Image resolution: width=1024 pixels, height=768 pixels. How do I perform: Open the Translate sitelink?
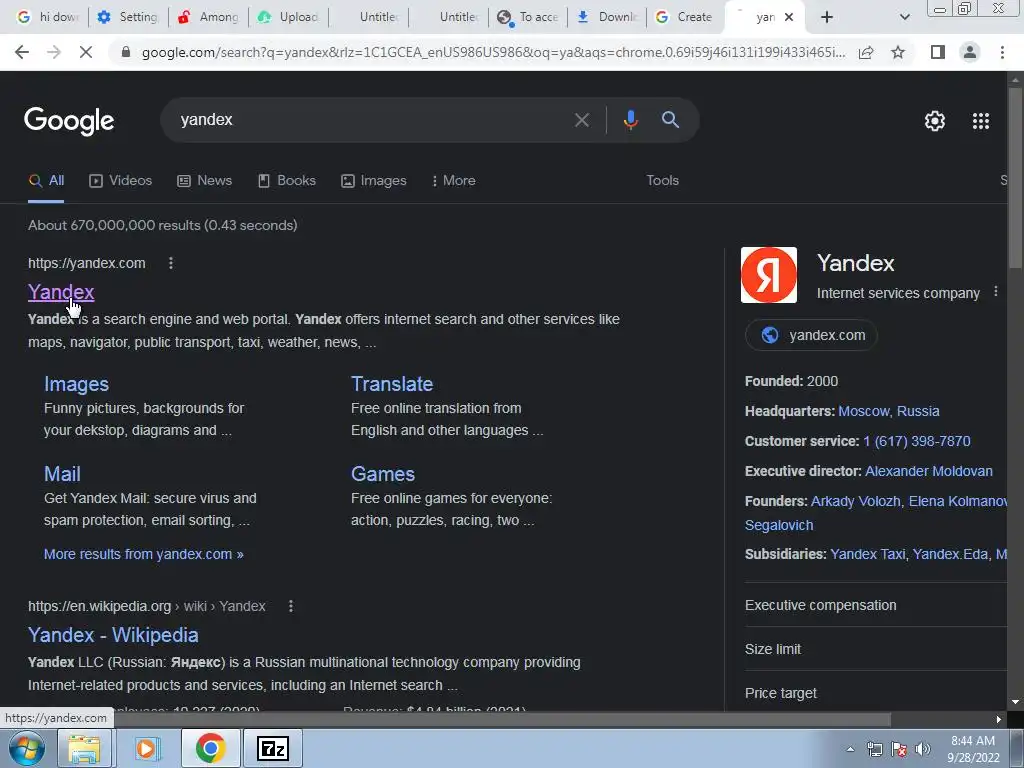392,384
